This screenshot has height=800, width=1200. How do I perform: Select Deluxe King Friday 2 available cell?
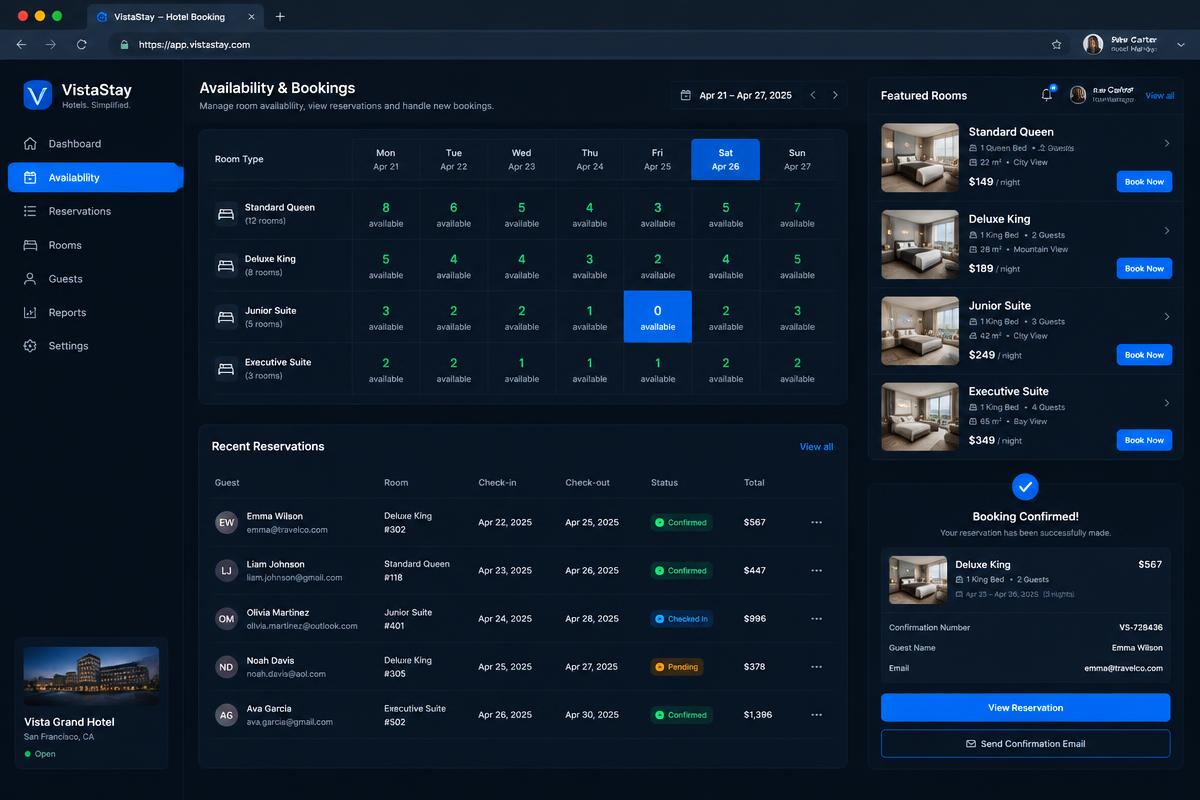pyautogui.click(x=658, y=265)
